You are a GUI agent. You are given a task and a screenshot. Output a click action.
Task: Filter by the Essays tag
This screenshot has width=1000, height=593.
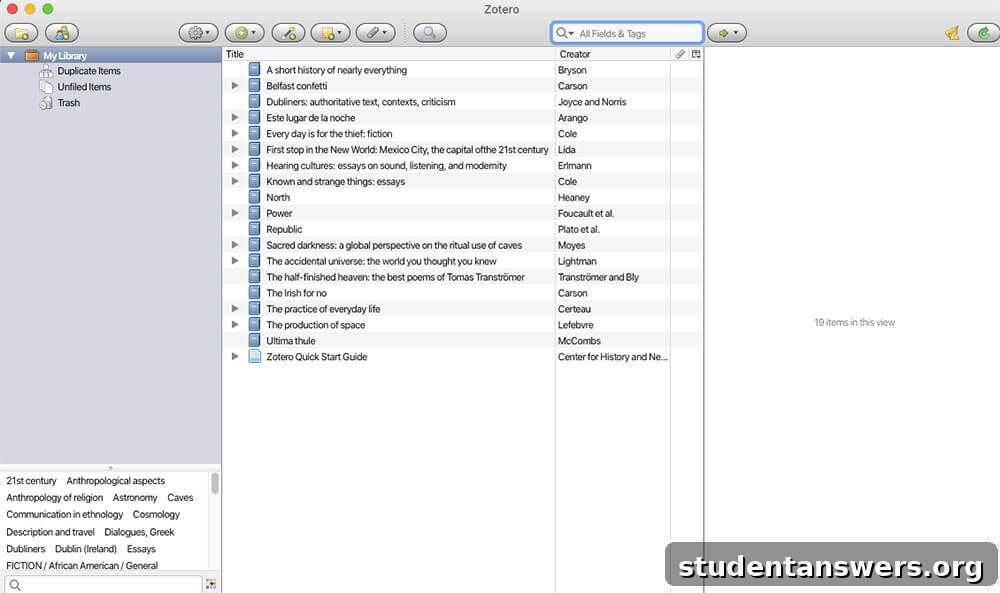tap(141, 549)
